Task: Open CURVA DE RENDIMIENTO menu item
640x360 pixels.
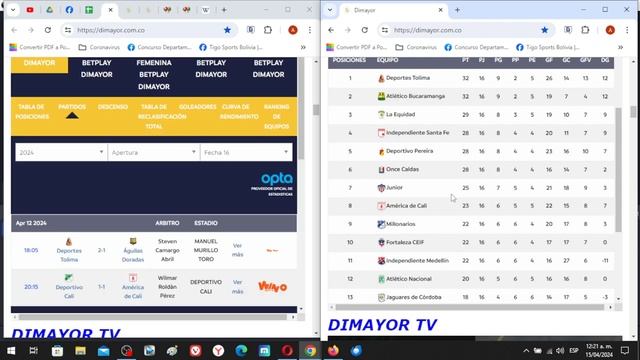Action: pos(239,111)
